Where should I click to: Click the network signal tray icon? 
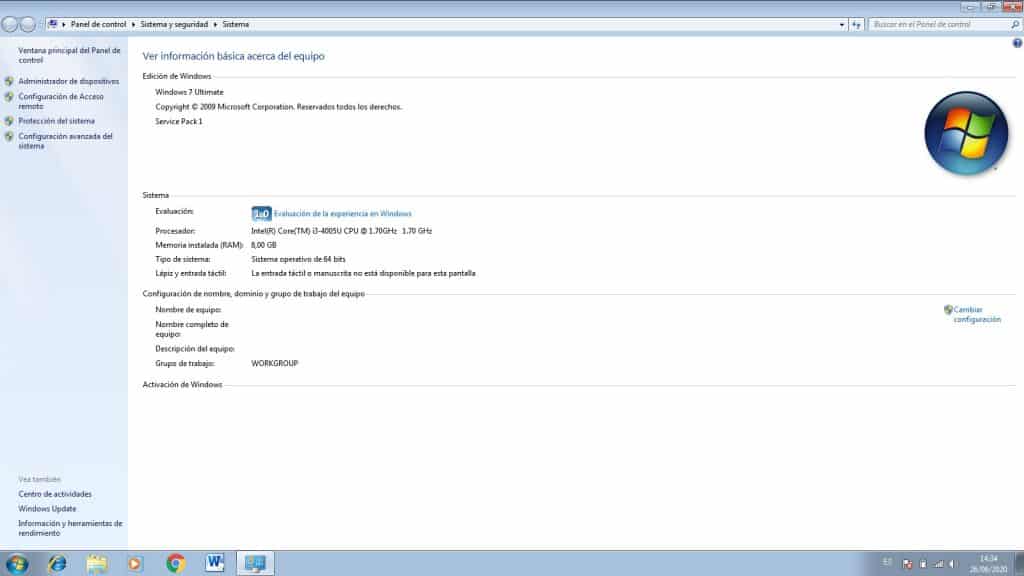coord(938,564)
